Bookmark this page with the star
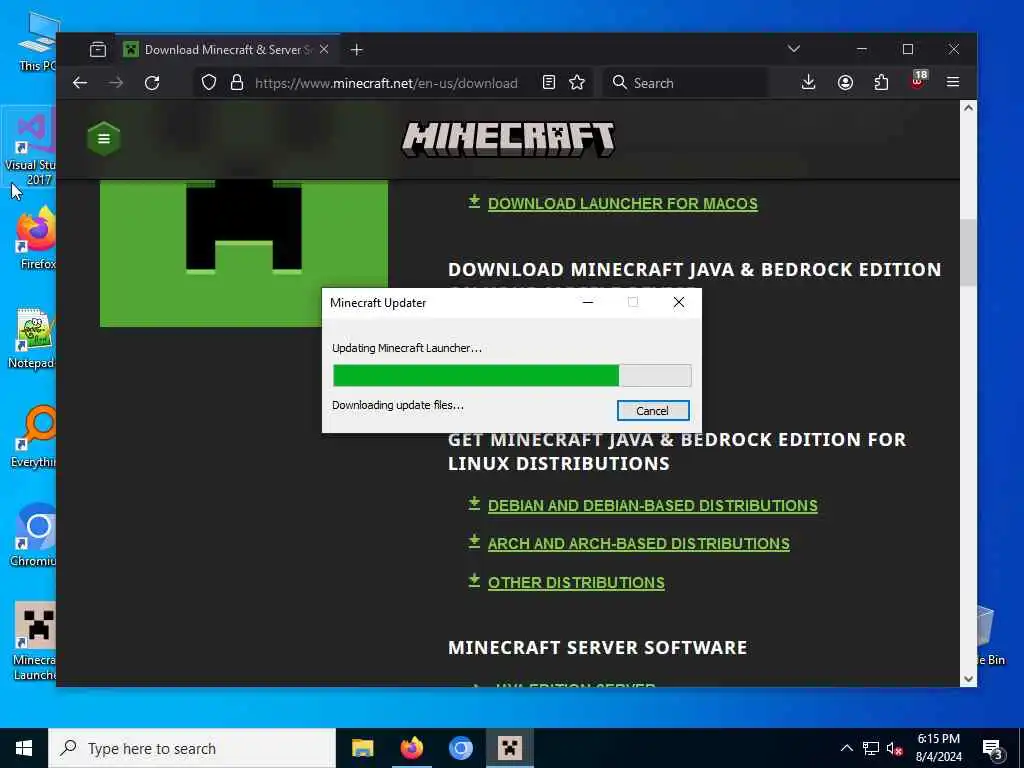Viewport: 1024px width, 768px height. coord(577,83)
